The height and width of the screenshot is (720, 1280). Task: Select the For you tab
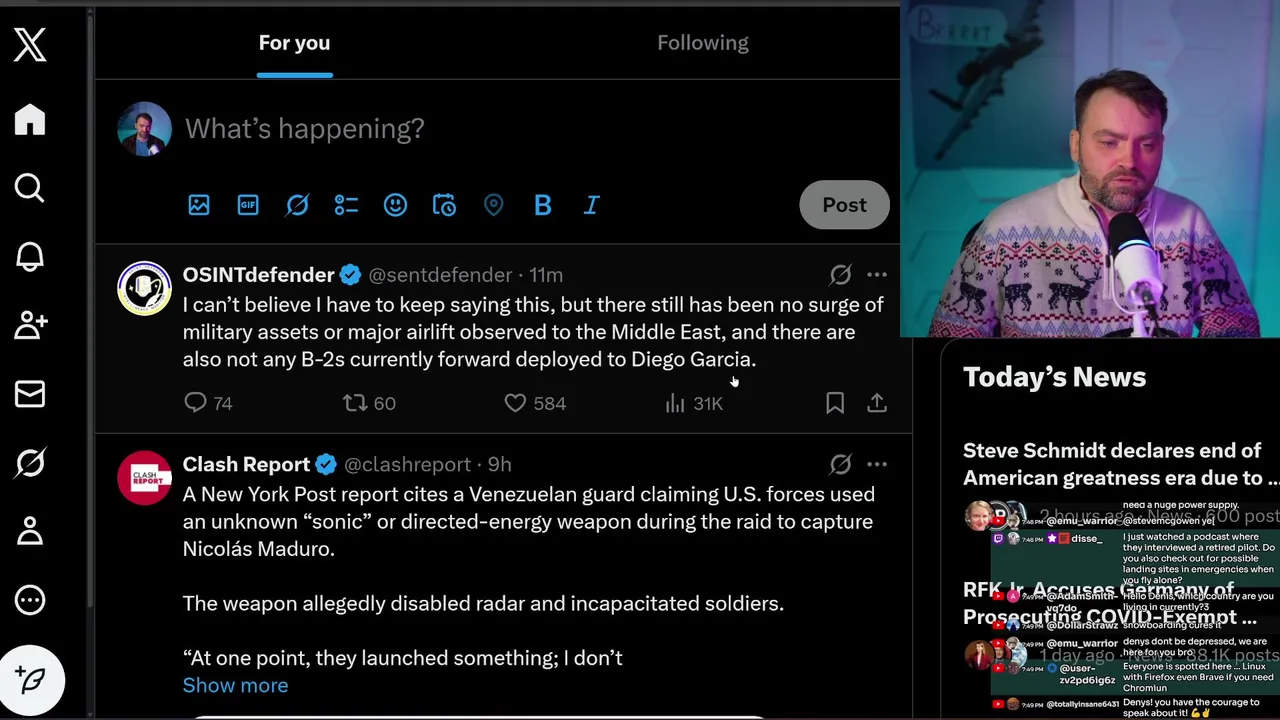pos(294,43)
